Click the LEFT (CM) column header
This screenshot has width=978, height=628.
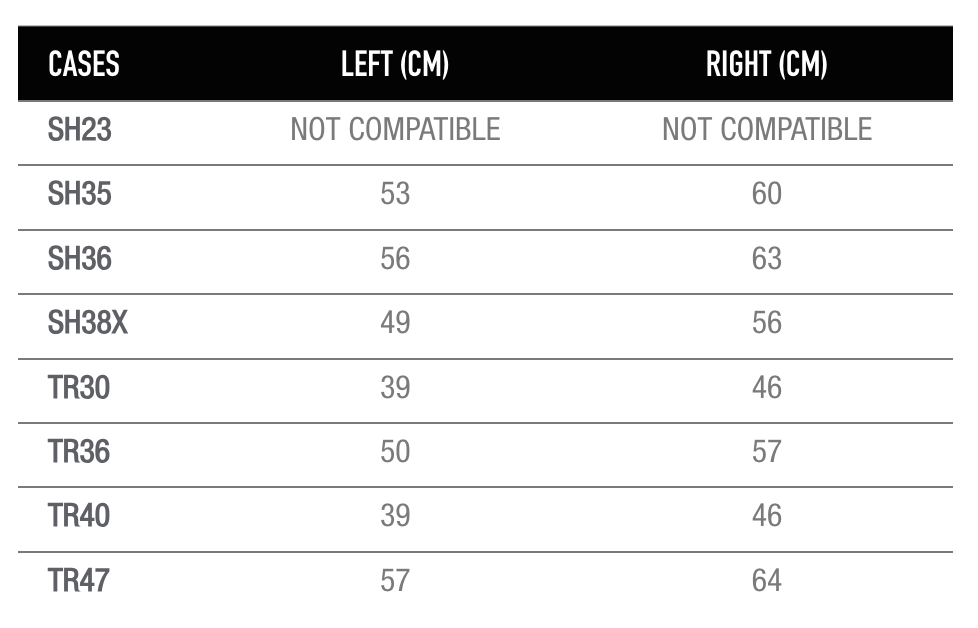395,64
